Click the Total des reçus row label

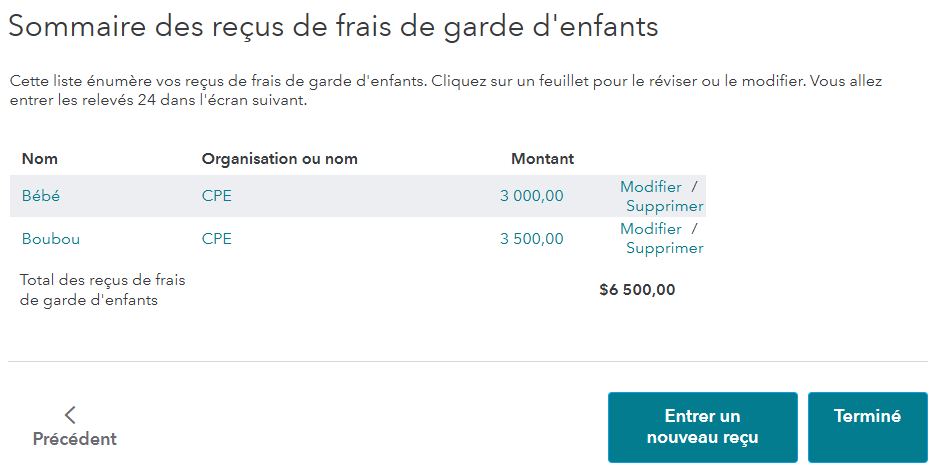(103, 289)
